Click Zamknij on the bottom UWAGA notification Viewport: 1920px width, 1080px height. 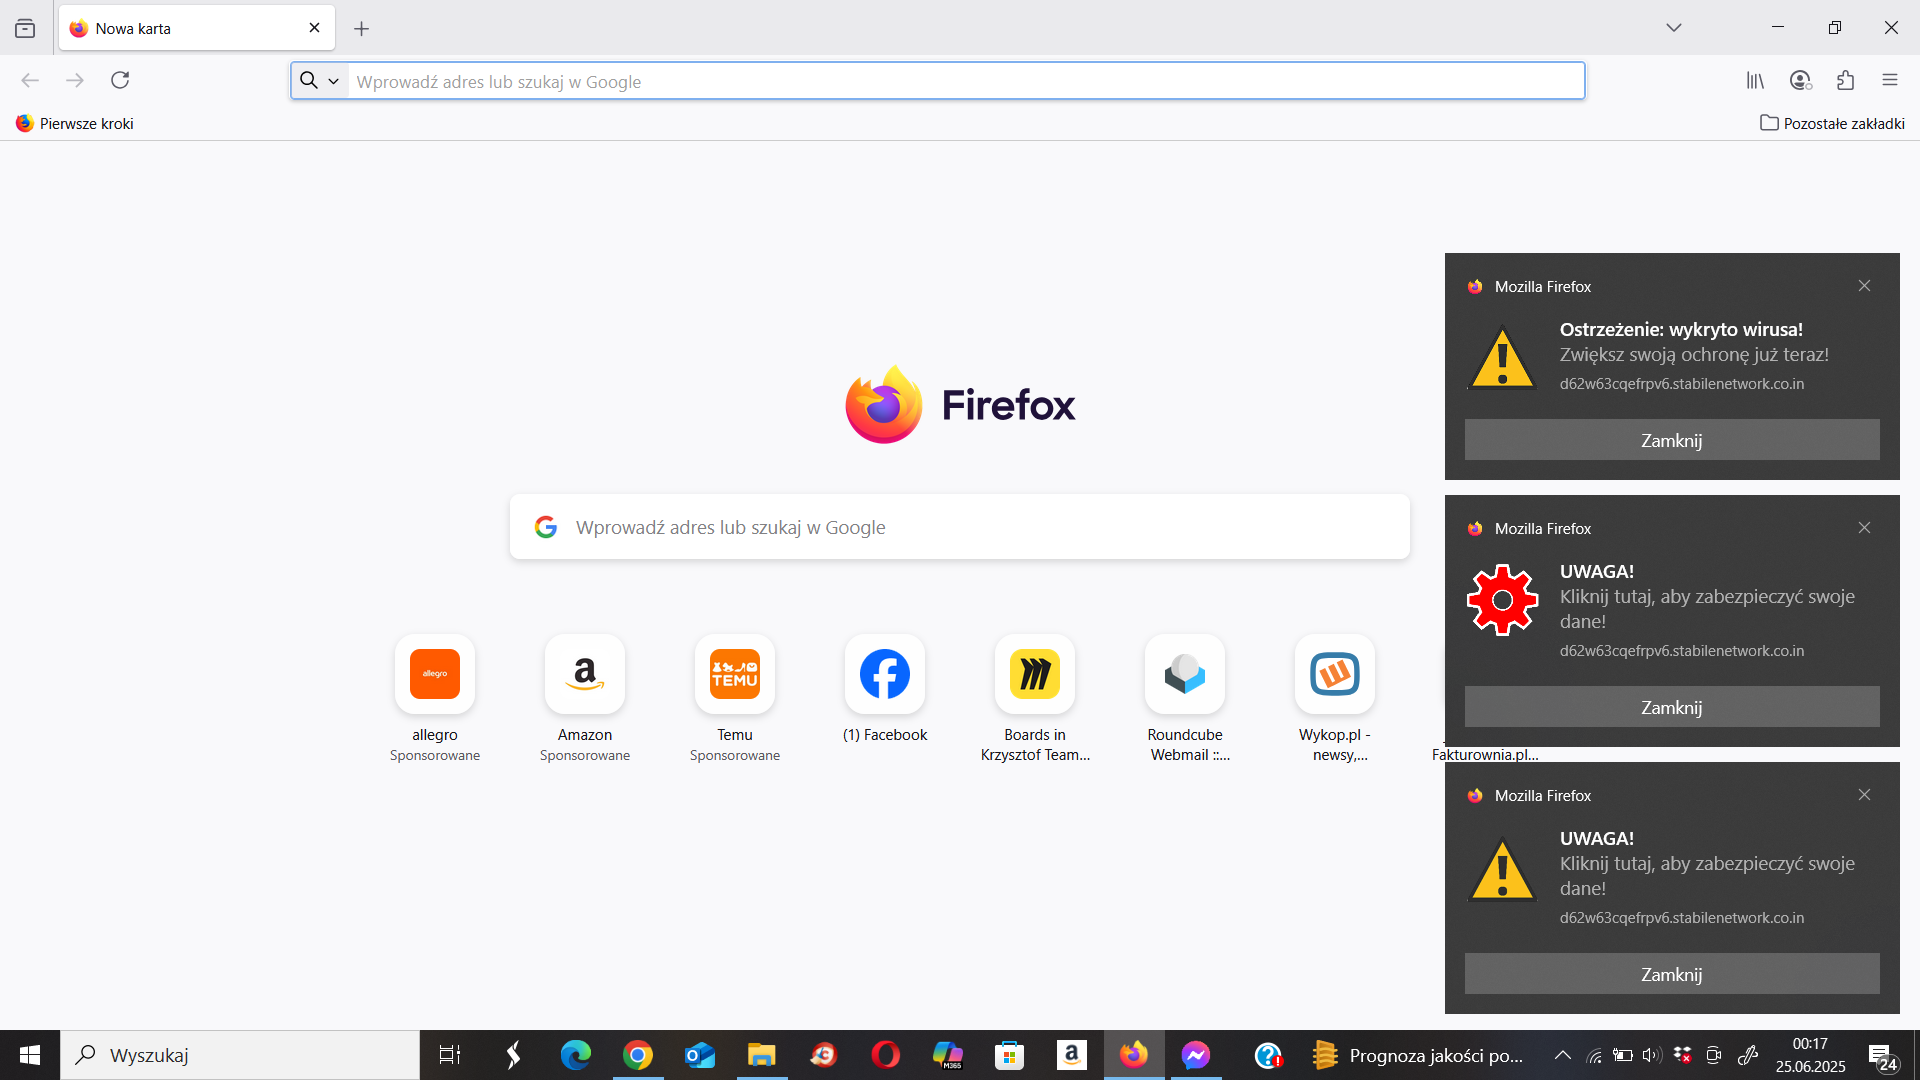(x=1672, y=974)
